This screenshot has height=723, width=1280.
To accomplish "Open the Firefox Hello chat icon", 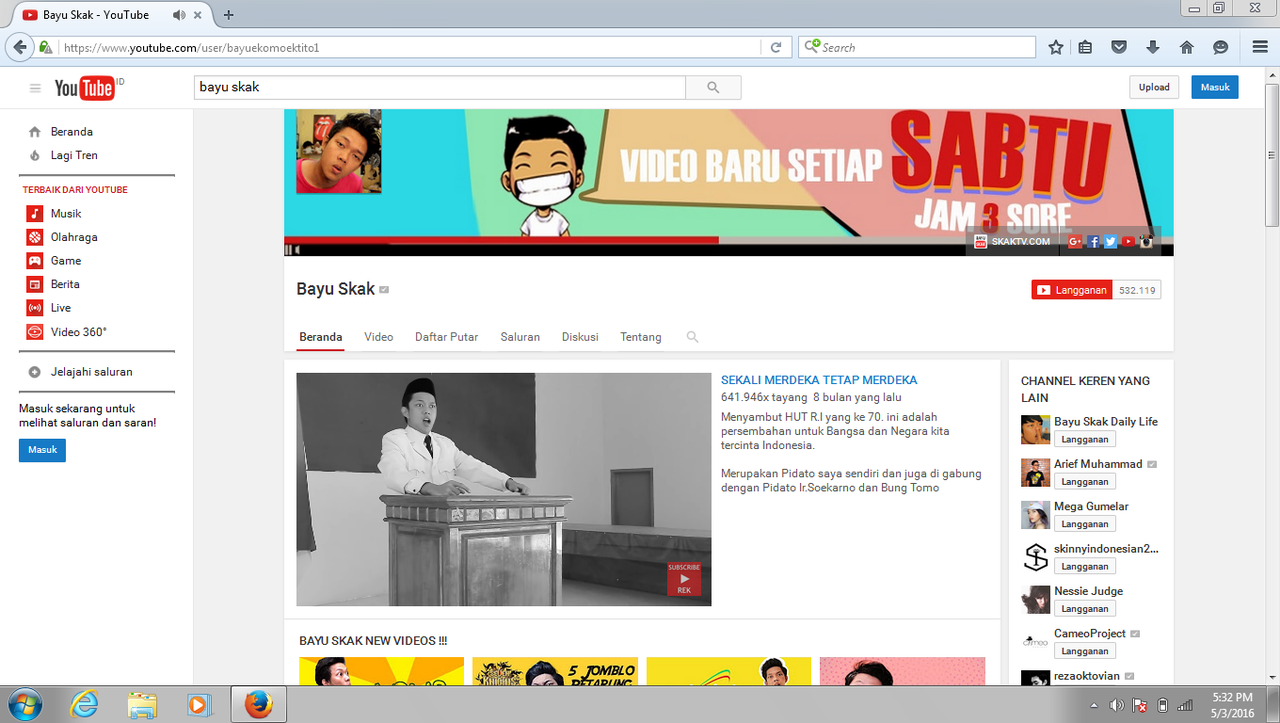I will [1220, 47].
